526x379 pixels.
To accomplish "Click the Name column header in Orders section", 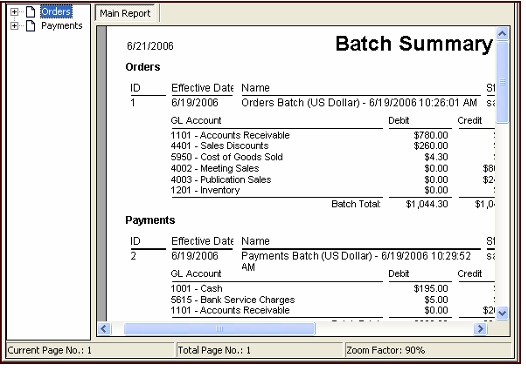I will [256, 88].
